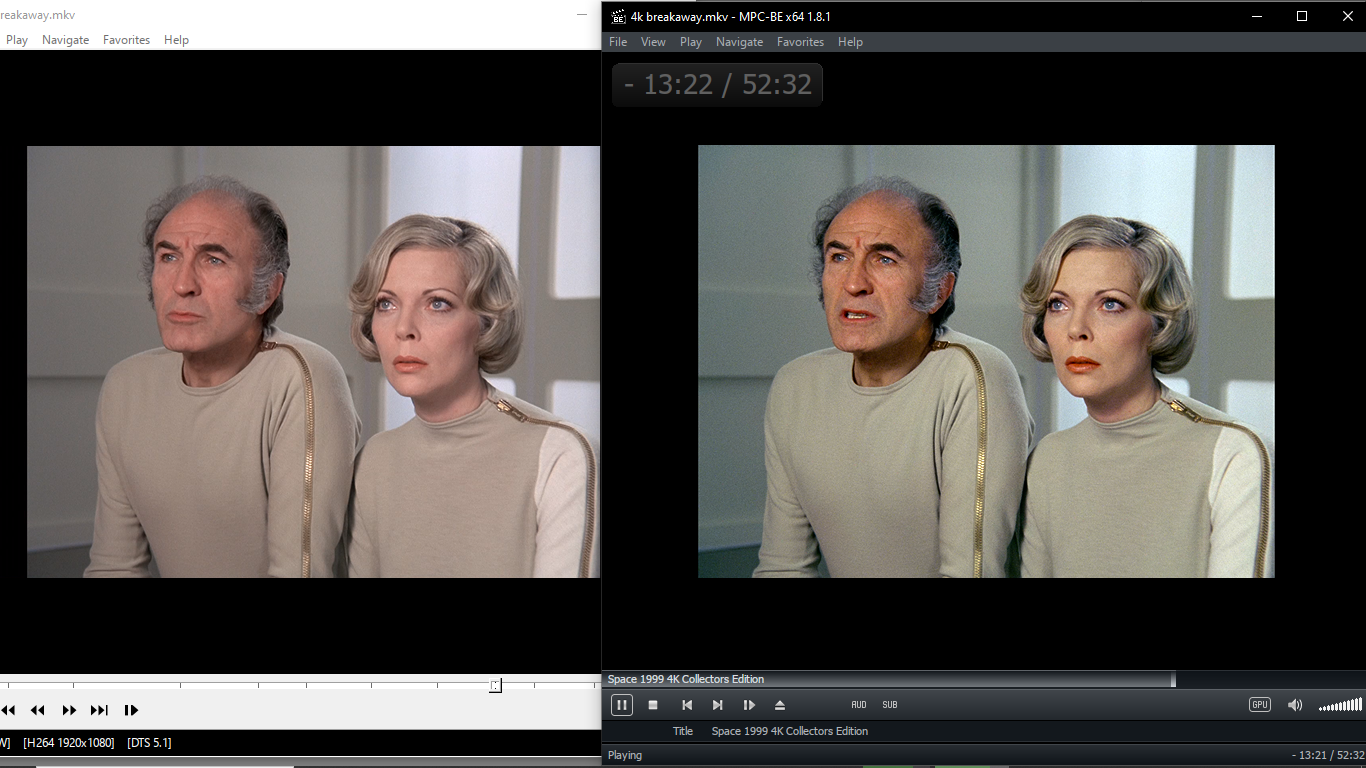This screenshot has height=768, width=1366.
Task: Step one frame forward in the left player
Action: tap(131, 710)
